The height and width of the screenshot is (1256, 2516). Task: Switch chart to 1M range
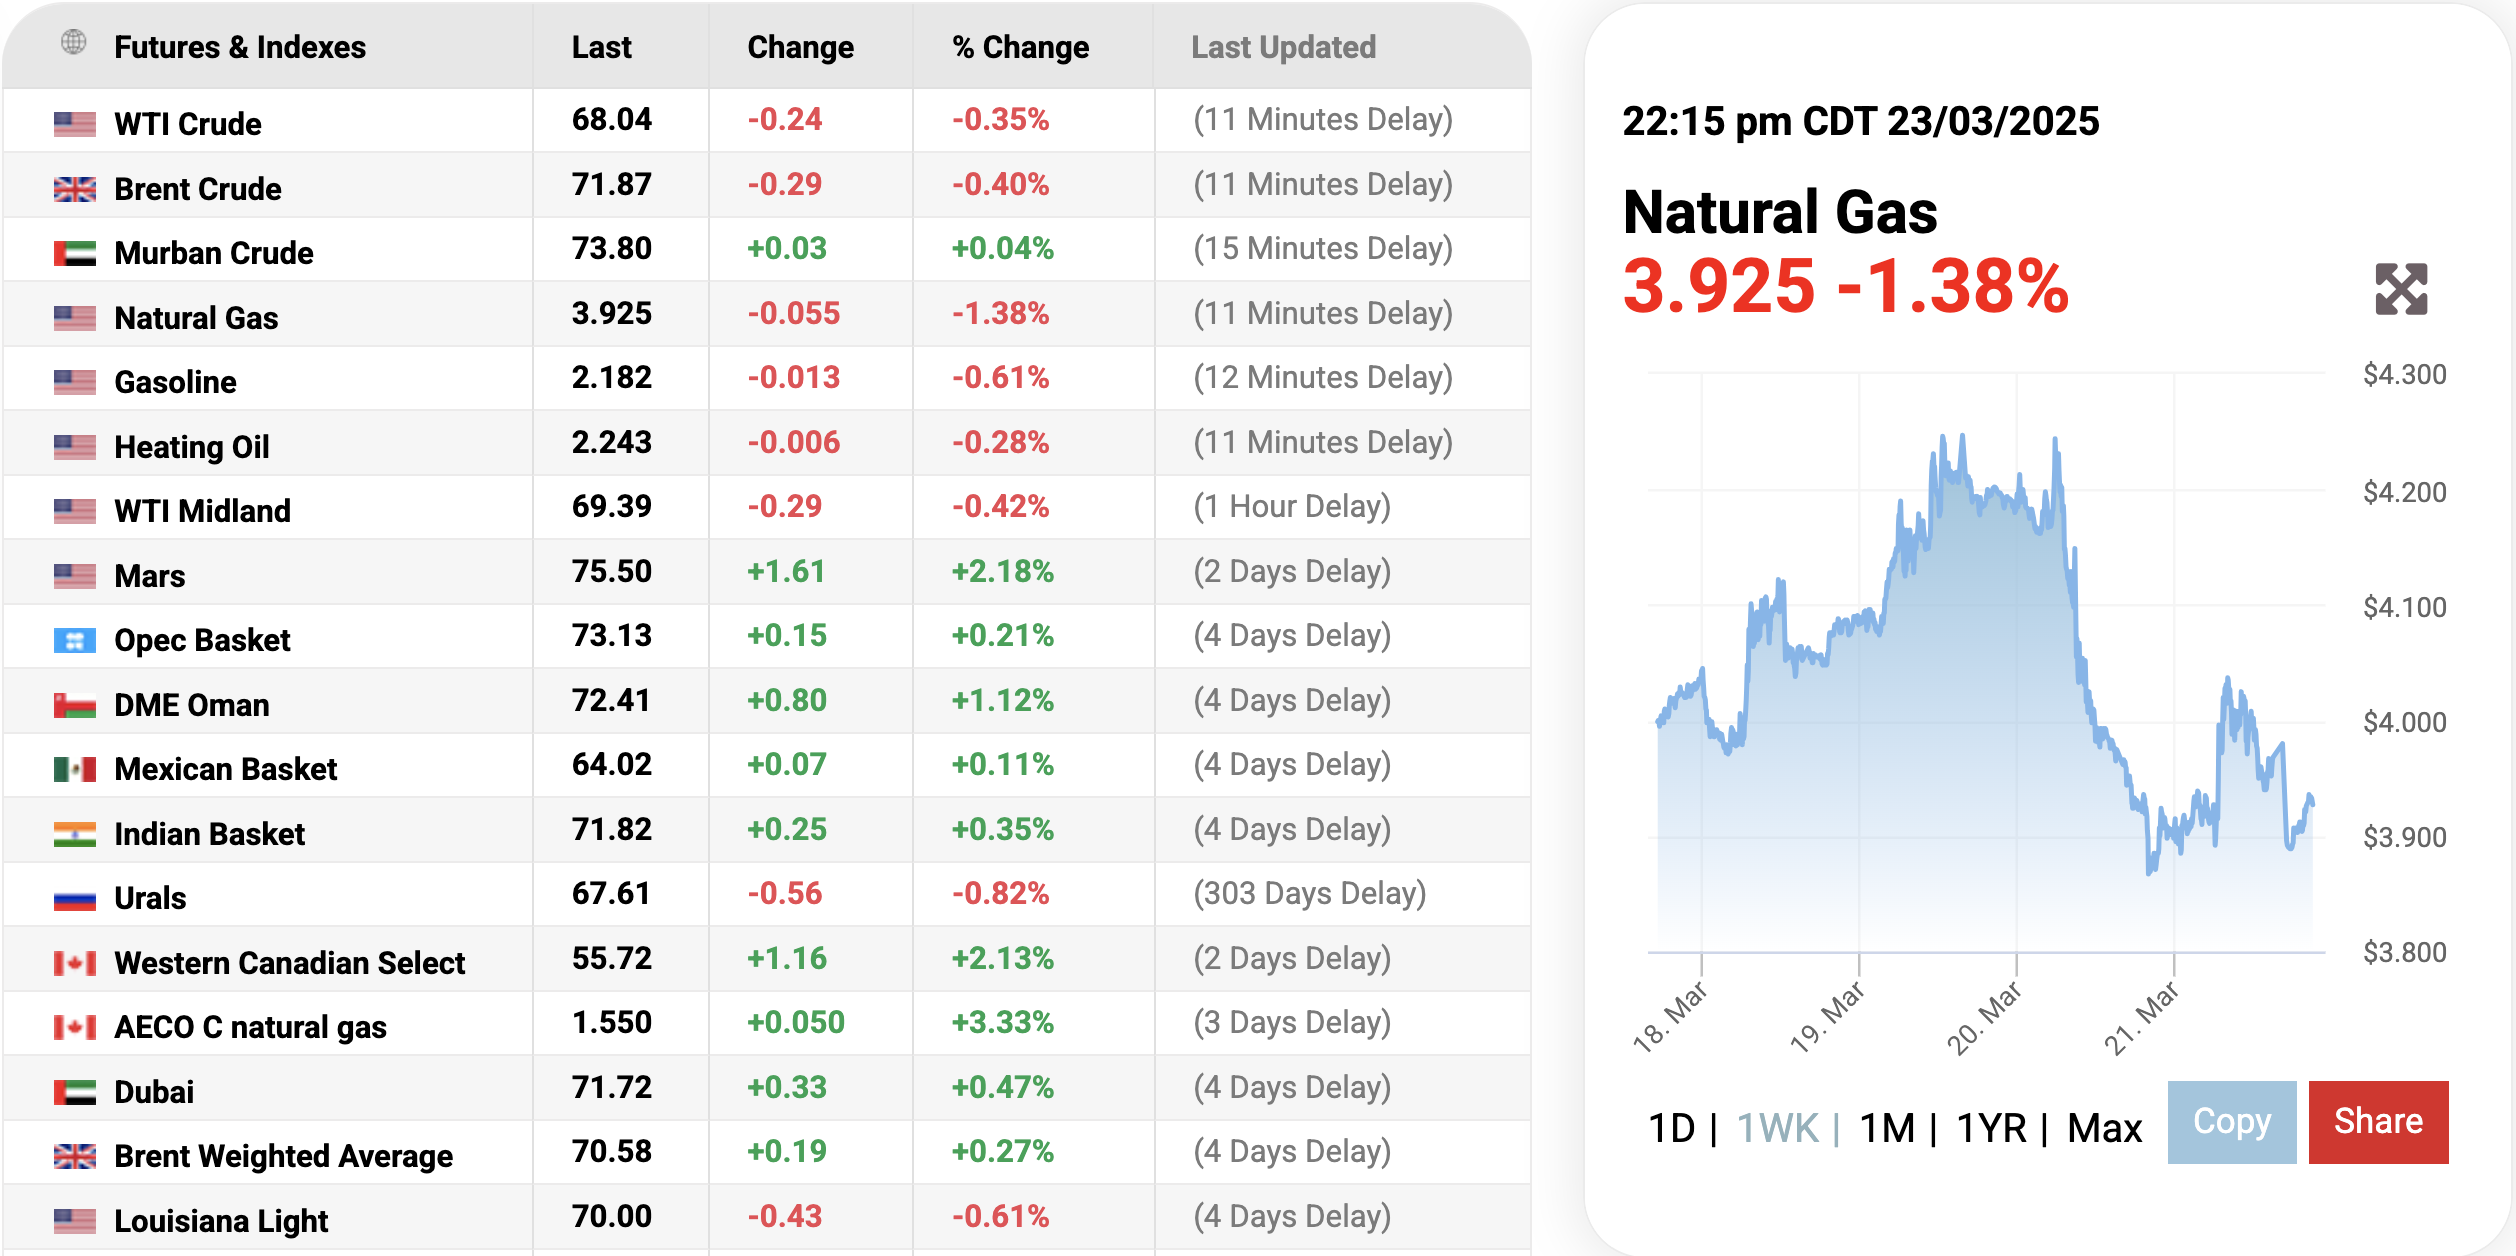pos(1886,1128)
